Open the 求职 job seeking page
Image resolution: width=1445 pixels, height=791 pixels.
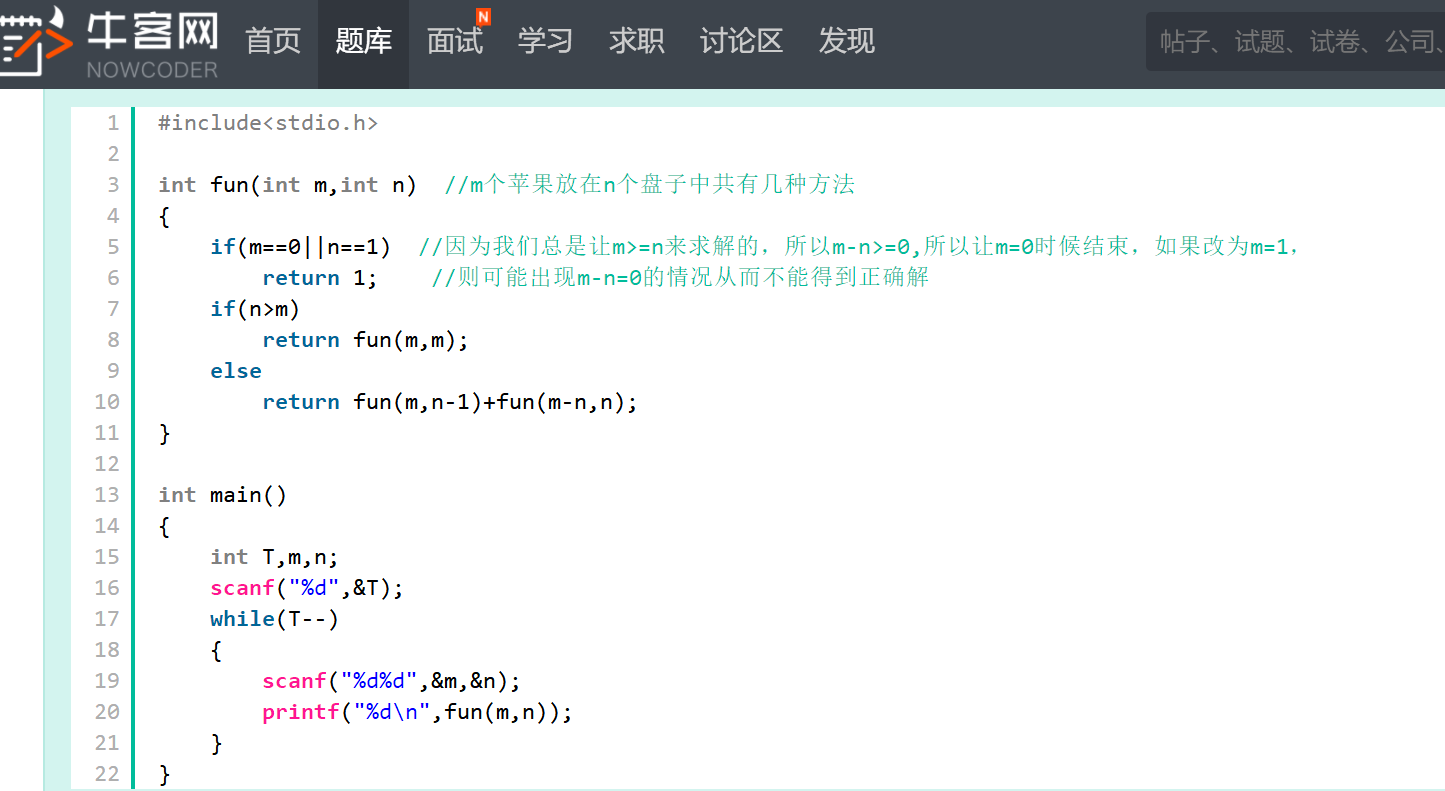637,41
